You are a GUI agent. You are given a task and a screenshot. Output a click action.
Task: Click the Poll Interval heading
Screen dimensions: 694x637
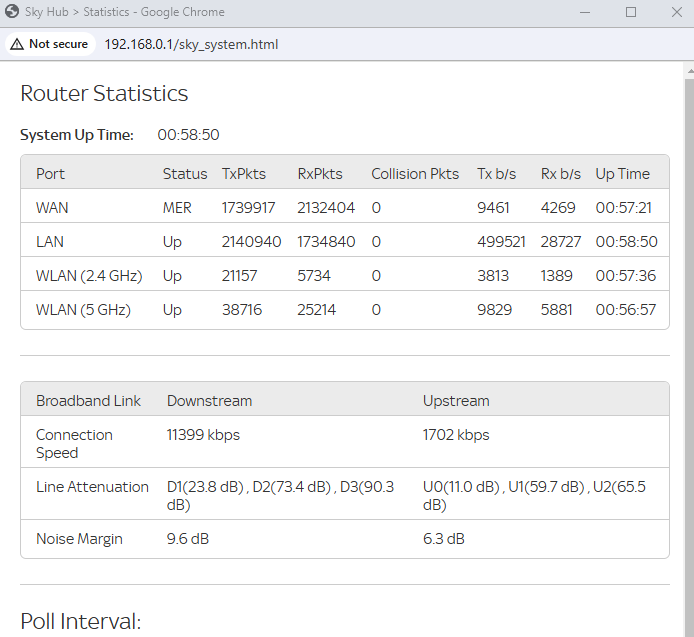80,621
